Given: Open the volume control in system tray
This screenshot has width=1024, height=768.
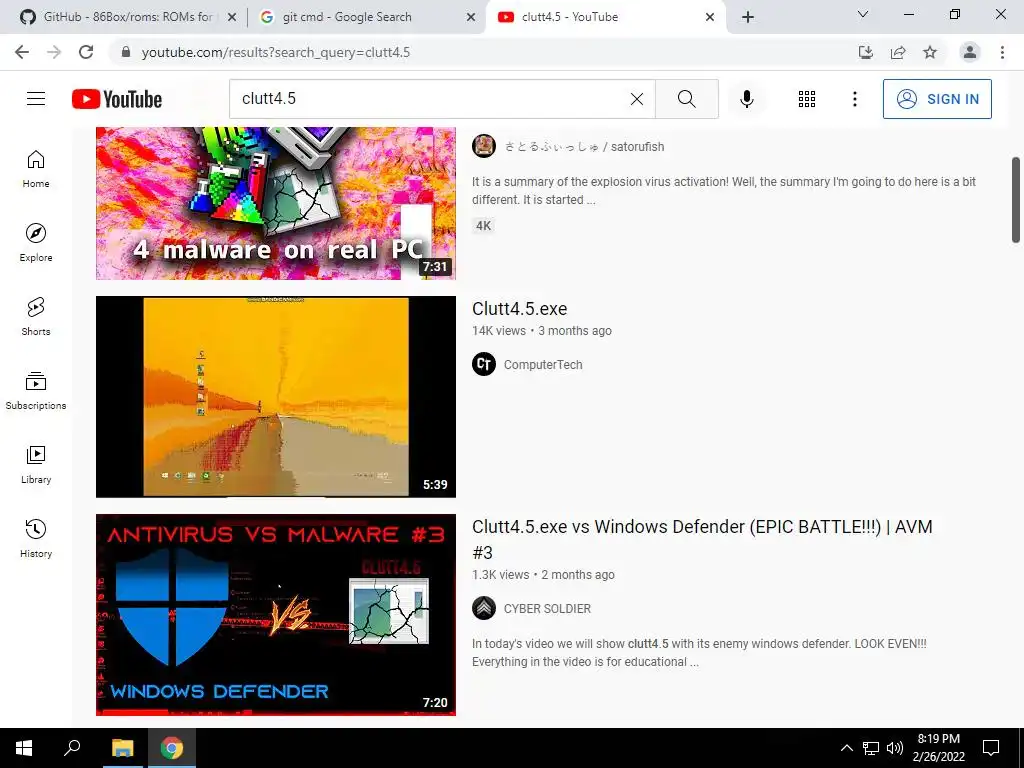Looking at the screenshot, I should pyautogui.click(x=895, y=748).
